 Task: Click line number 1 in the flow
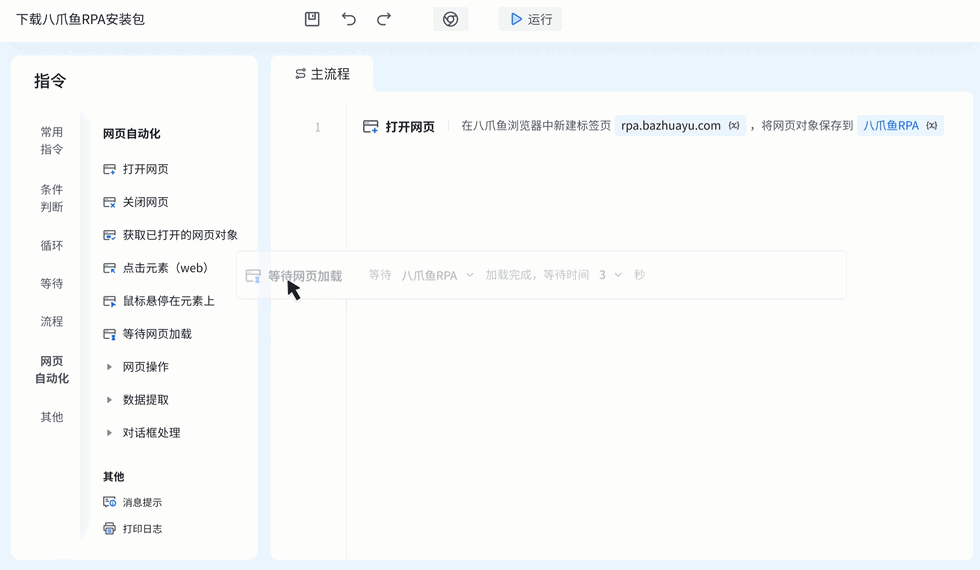tap(318, 128)
